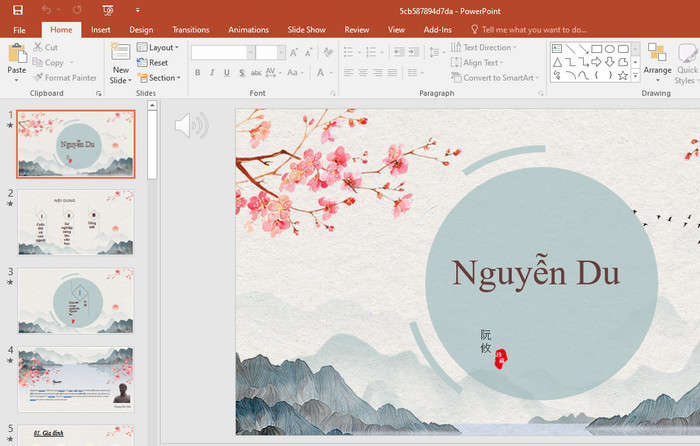Toggle Italic formatting
Screen dimensions: 700x446
pyautogui.click(x=213, y=73)
